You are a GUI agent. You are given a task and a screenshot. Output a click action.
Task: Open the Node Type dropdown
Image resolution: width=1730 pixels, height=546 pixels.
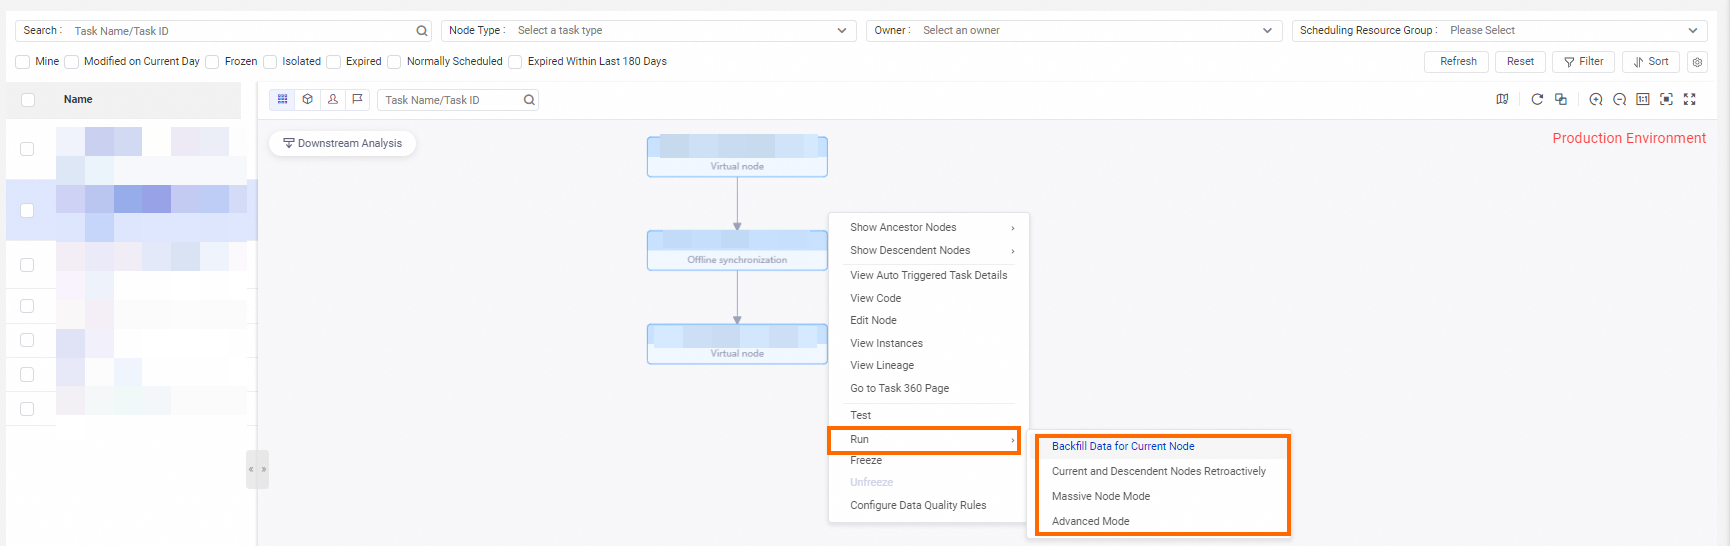[x=649, y=31]
